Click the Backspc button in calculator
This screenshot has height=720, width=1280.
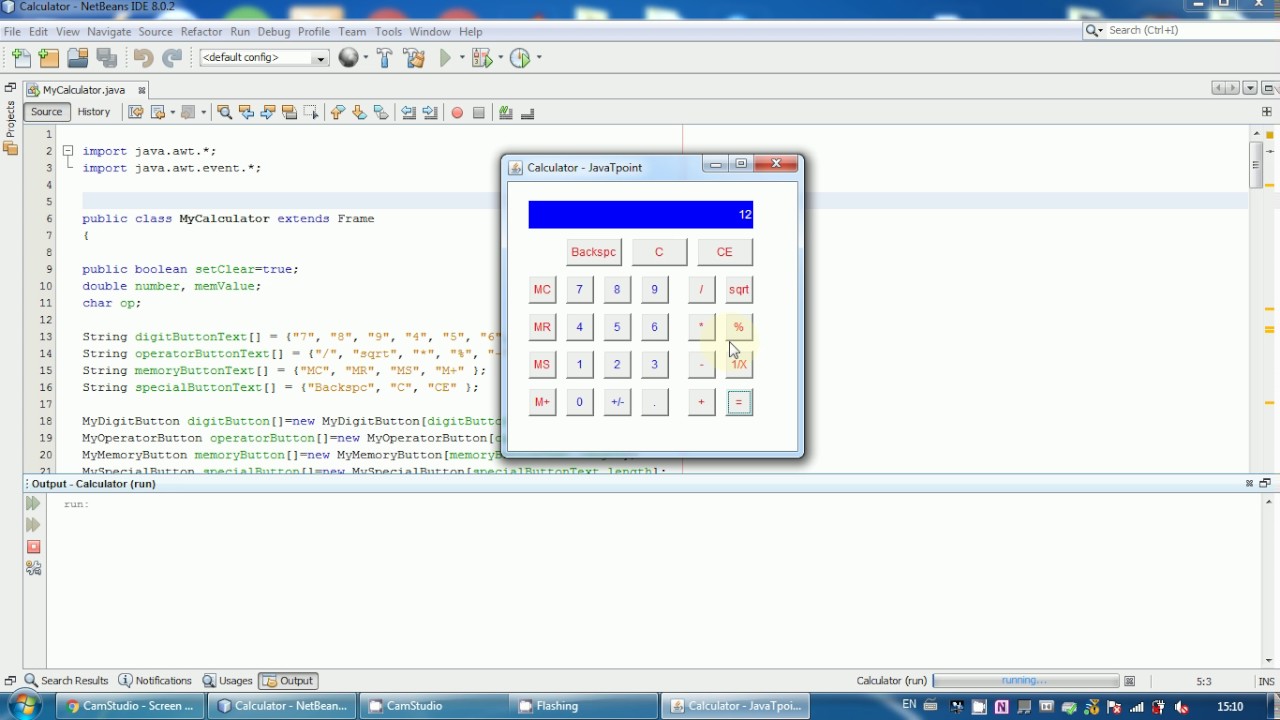click(x=593, y=252)
